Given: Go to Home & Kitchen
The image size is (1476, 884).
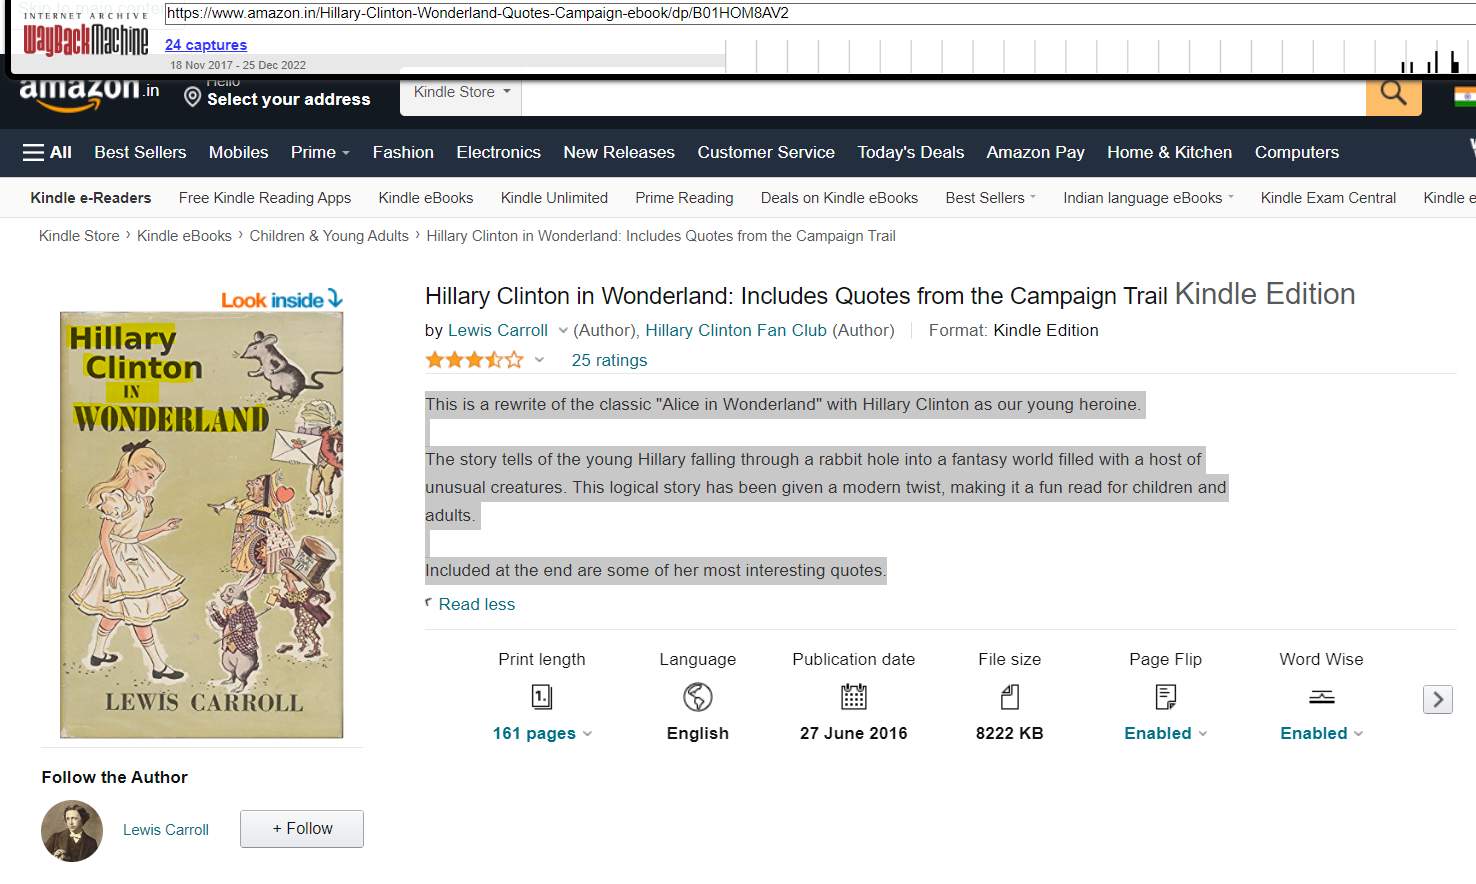Looking at the screenshot, I should 1169,152.
